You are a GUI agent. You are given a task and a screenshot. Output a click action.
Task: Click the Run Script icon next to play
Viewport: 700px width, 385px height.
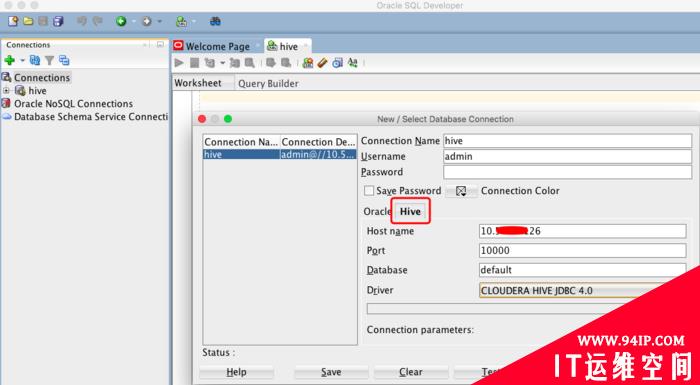195,63
